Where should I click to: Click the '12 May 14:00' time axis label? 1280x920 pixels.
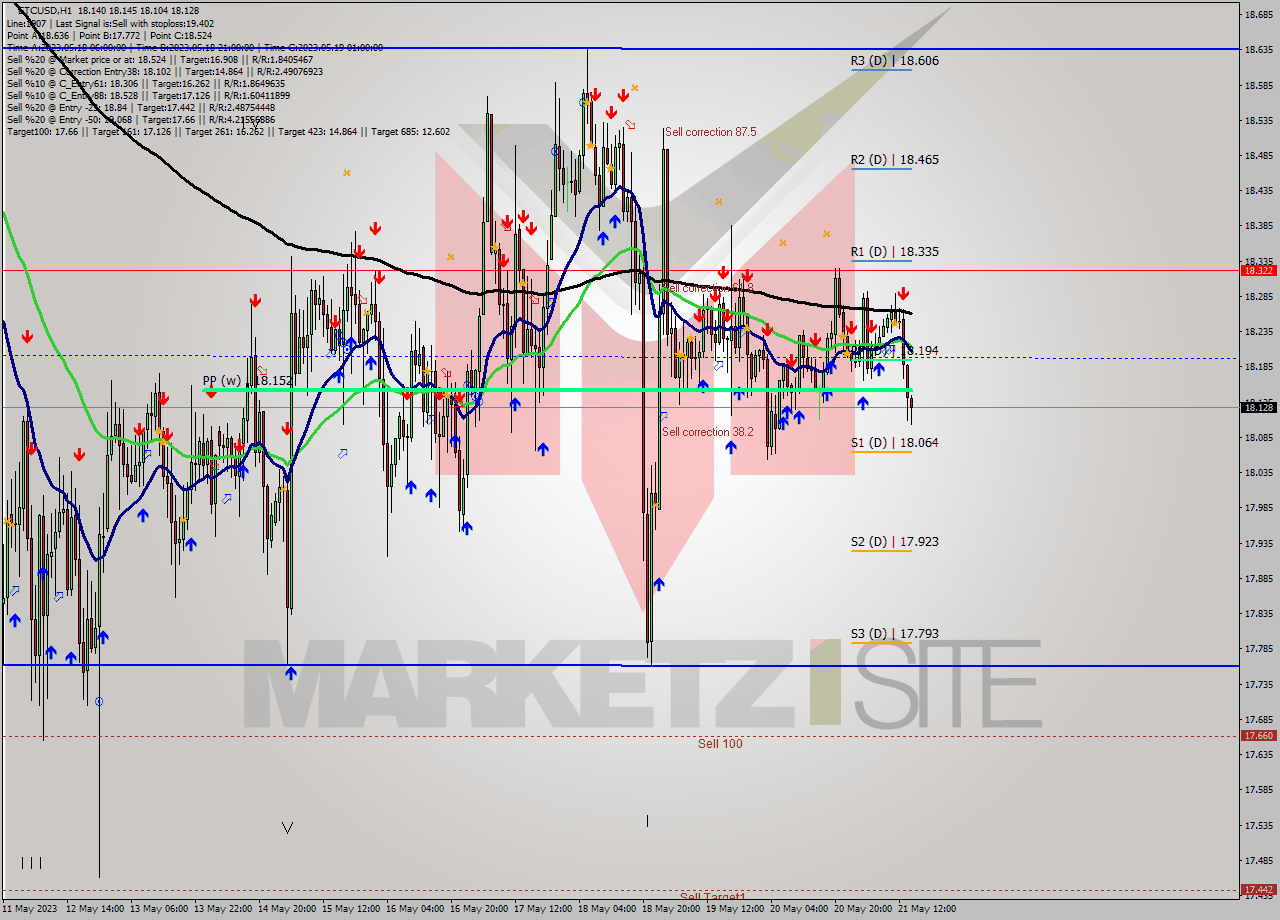[95, 909]
